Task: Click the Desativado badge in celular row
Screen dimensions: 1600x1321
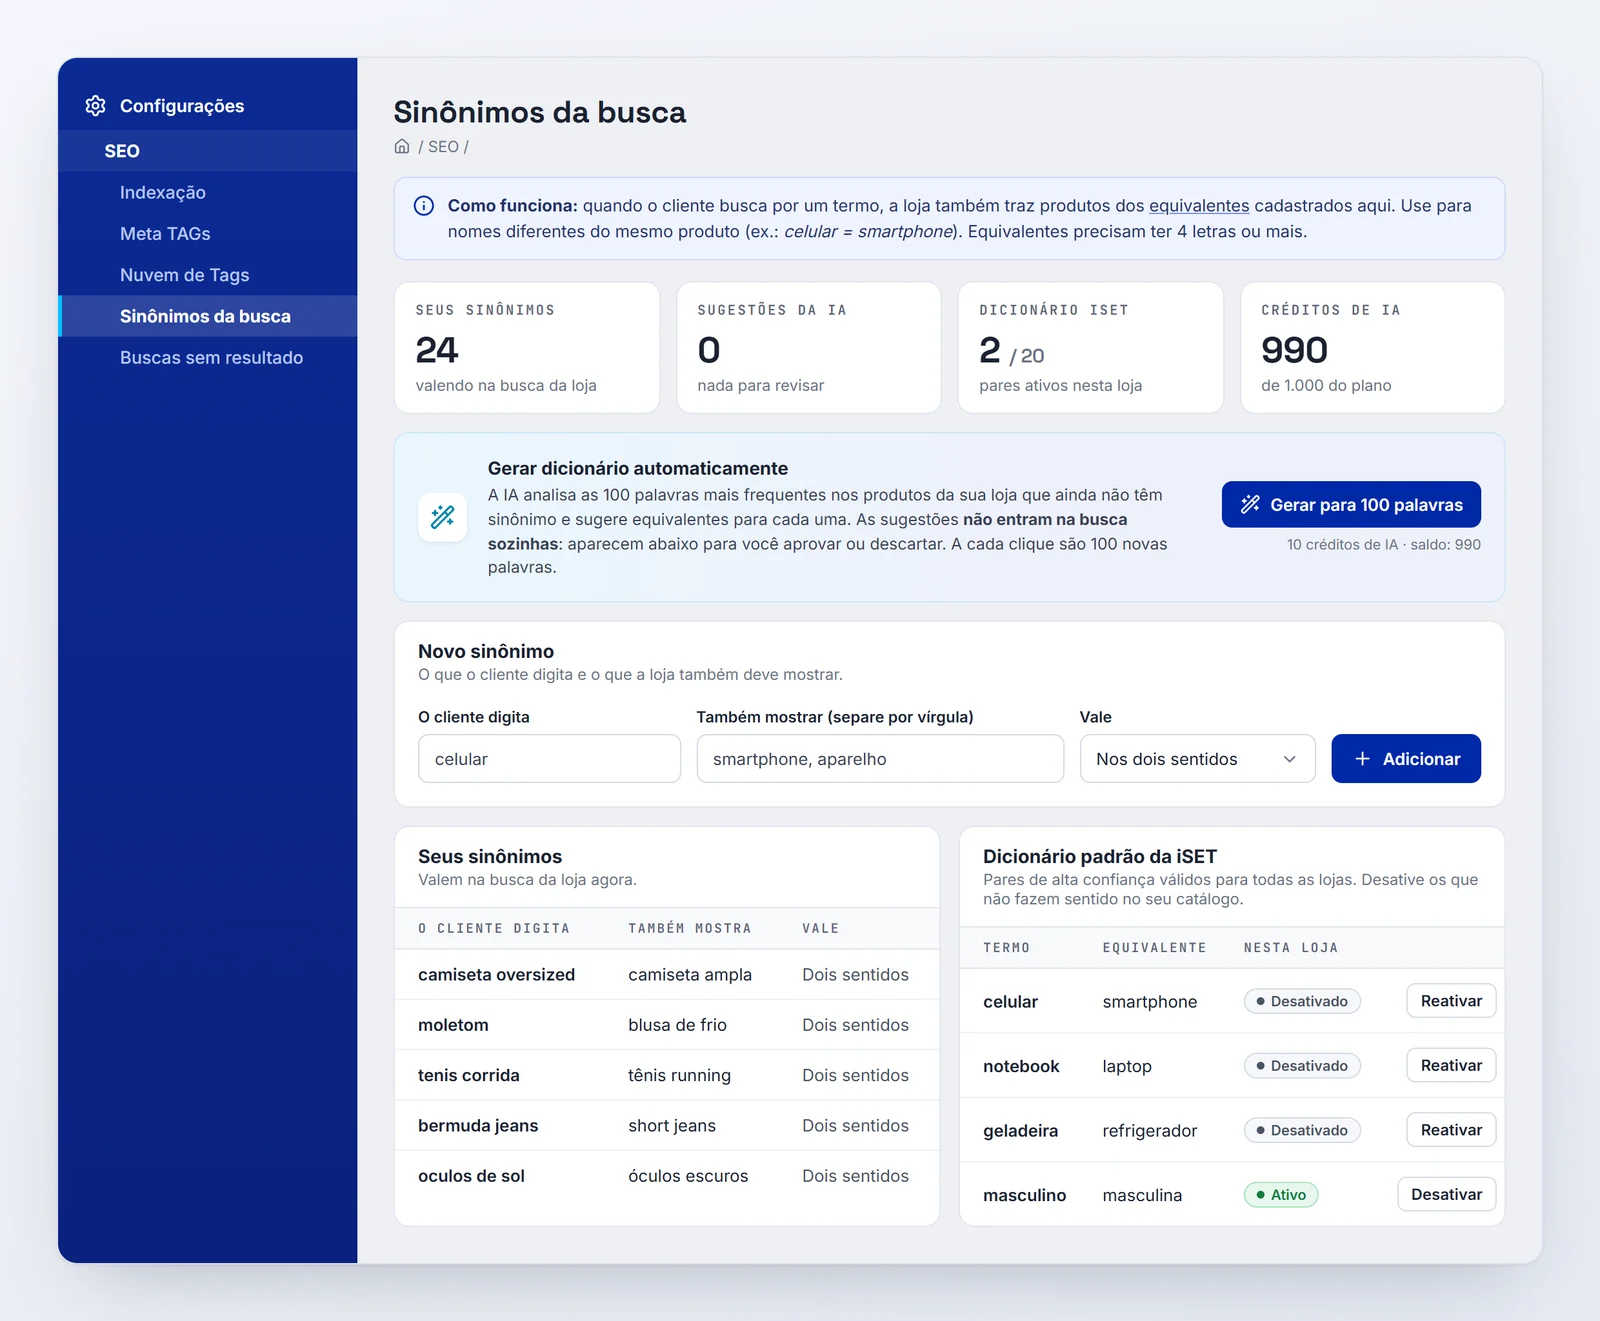Action: click(1302, 1002)
